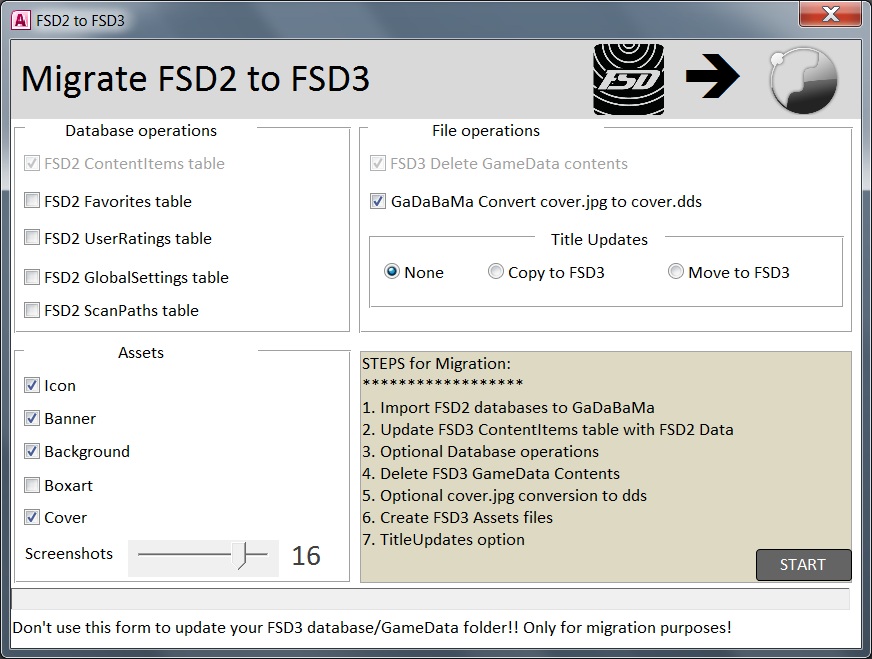Click the warning text about migration purposes
This screenshot has height=659, width=872.
click(372, 627)
